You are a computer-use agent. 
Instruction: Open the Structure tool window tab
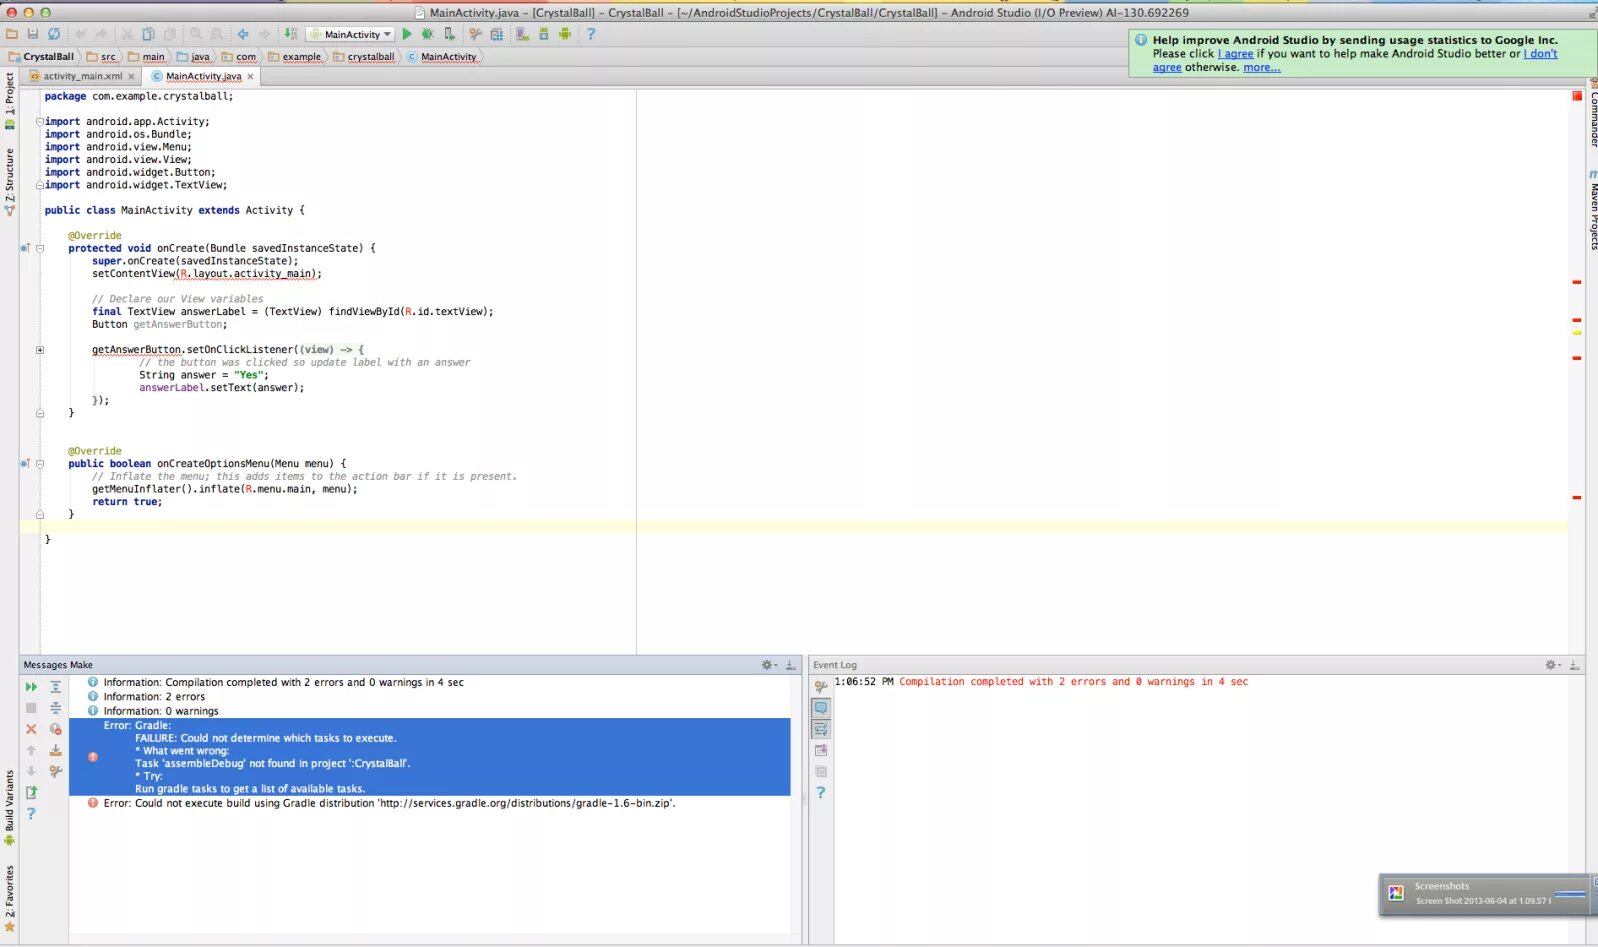(10, 180)
